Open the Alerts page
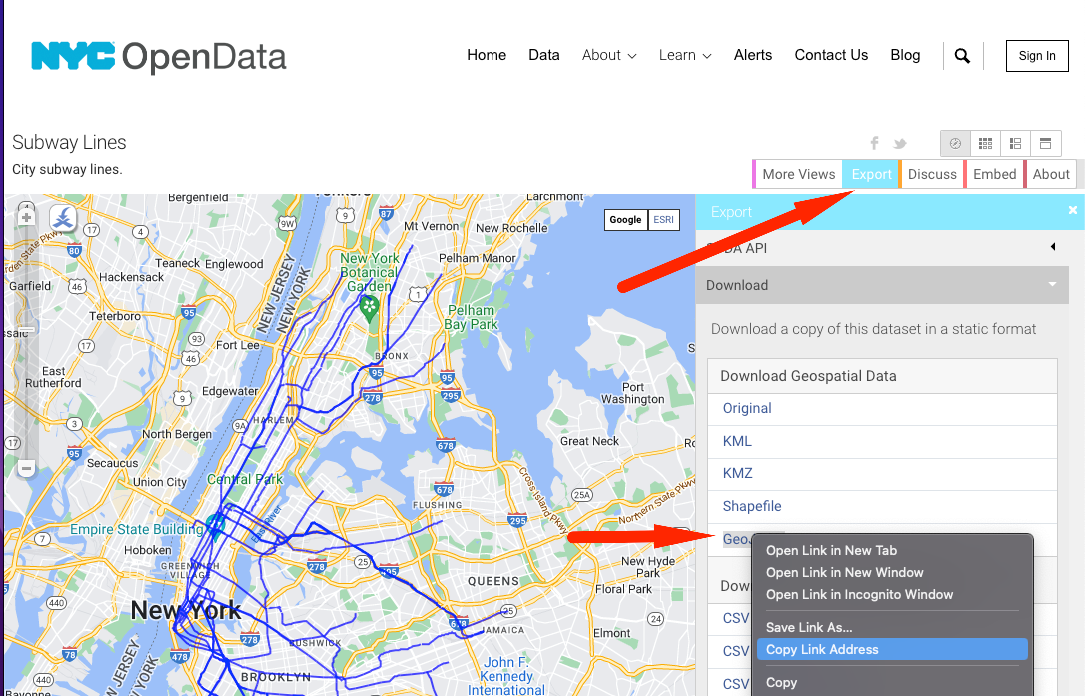This screenshot has width=1085, height=696. tap(753, 55)
